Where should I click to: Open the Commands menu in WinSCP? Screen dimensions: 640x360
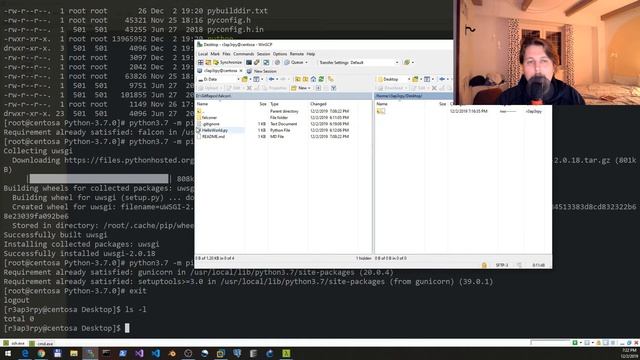coord(244,54)
